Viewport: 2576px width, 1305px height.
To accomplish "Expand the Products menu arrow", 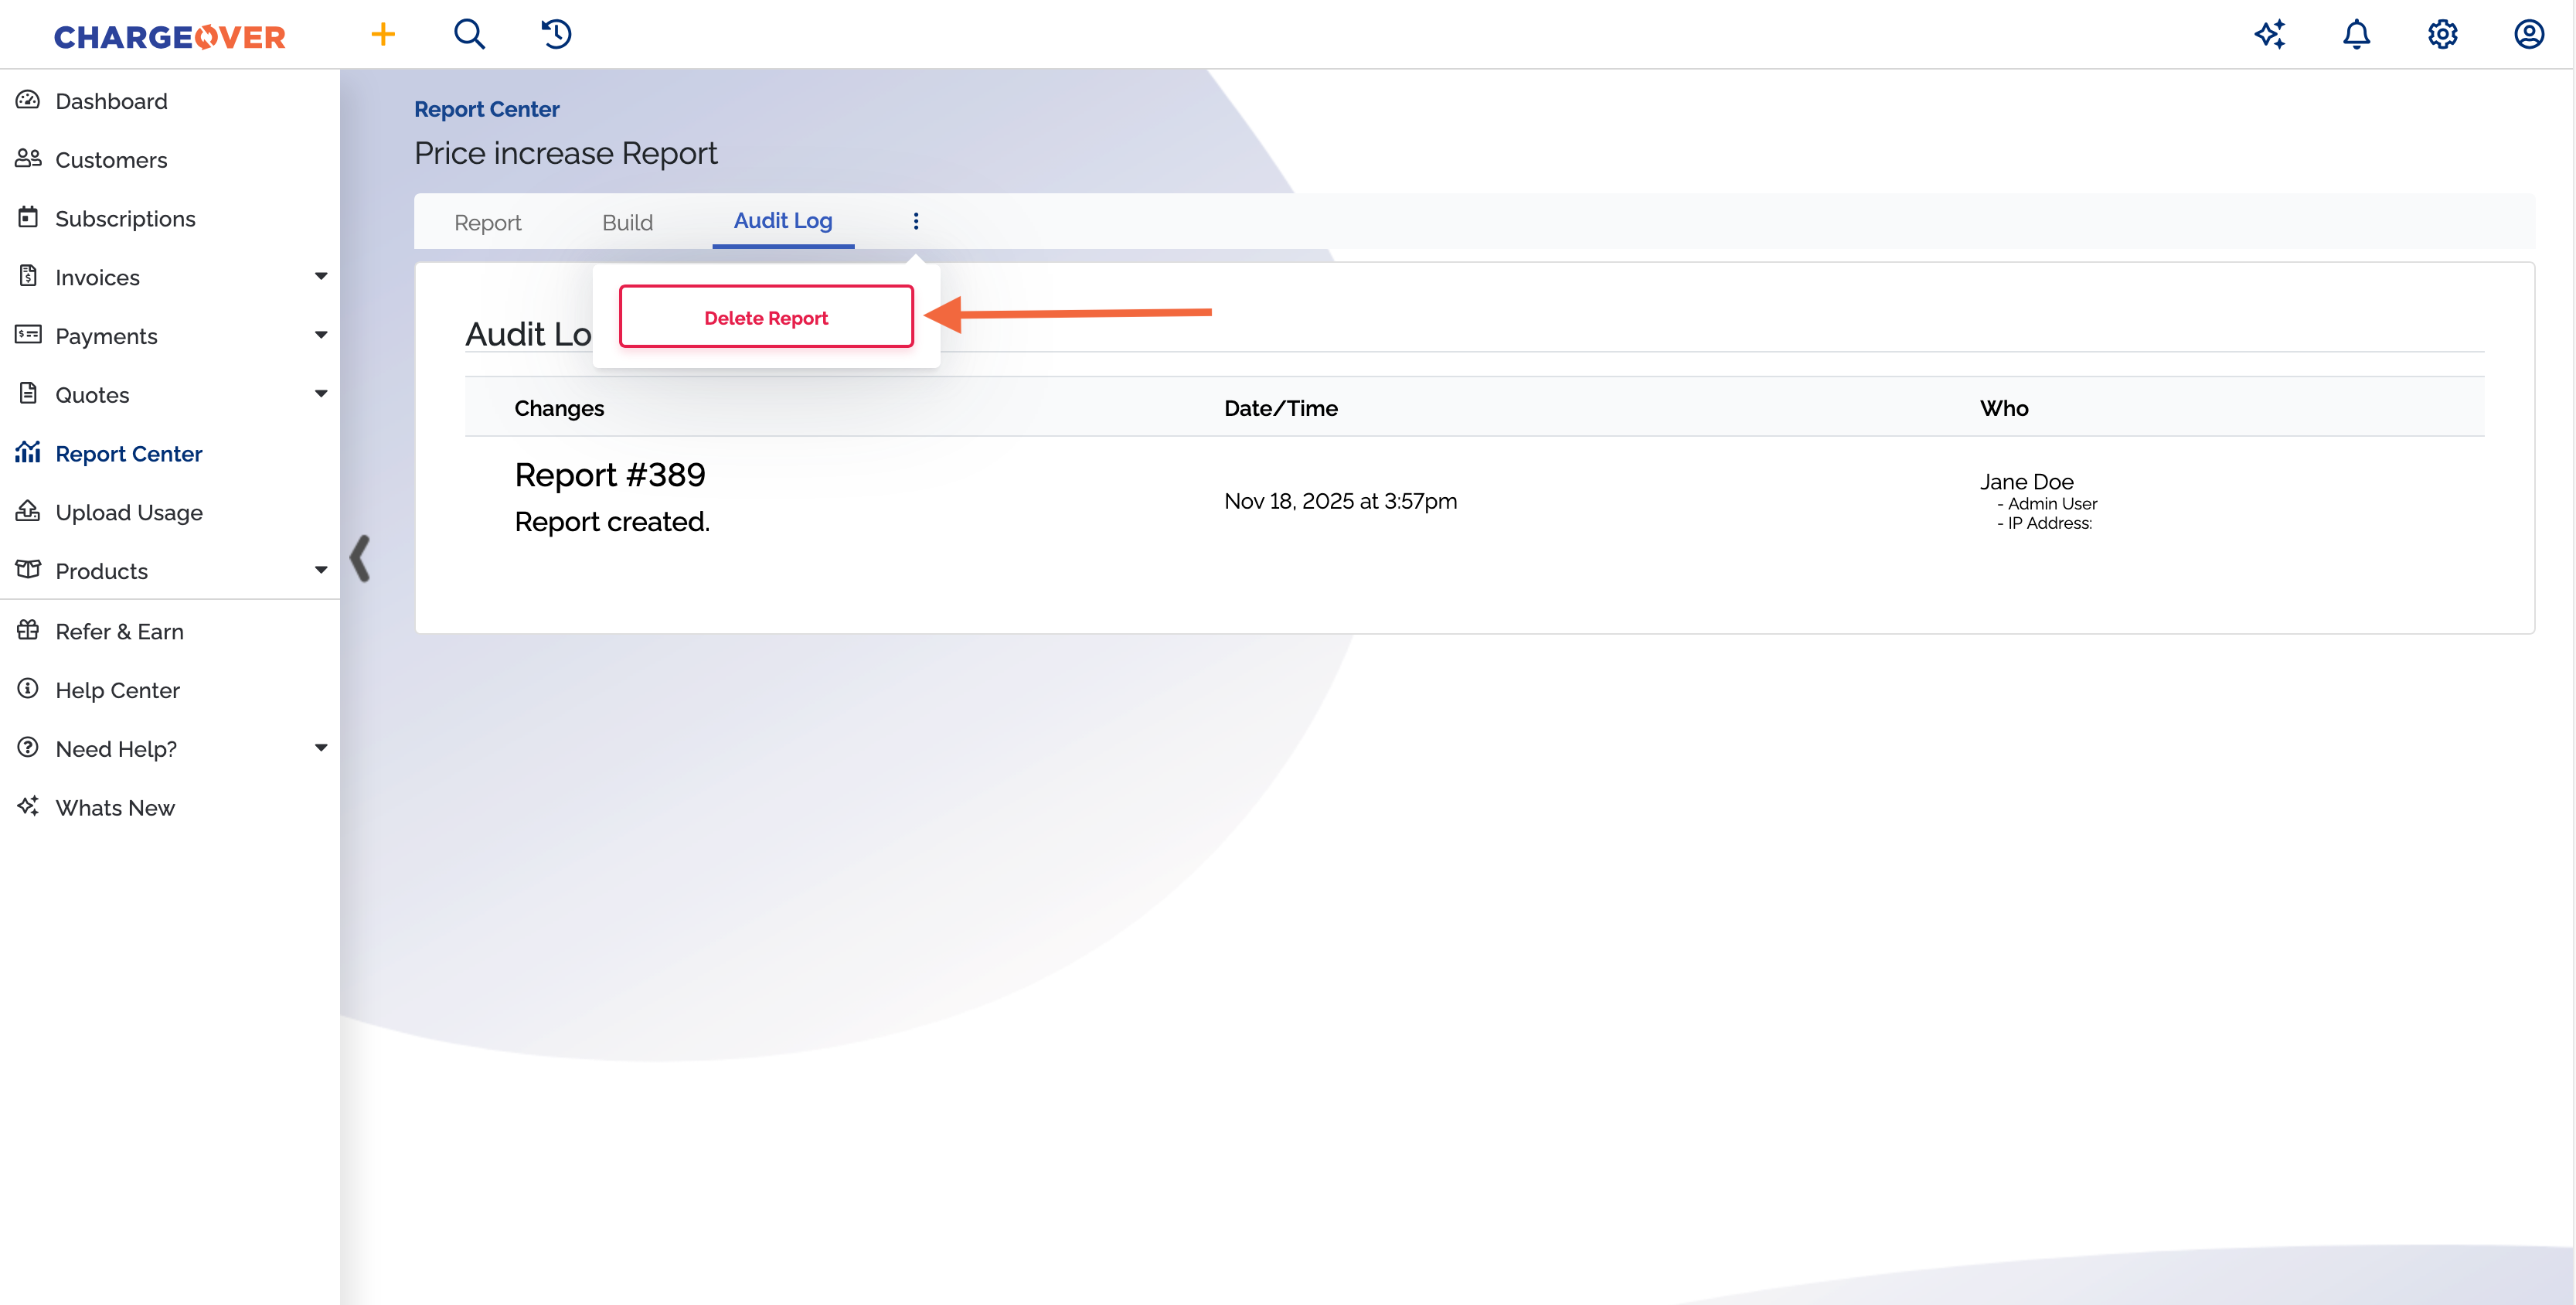I will 320,571.
